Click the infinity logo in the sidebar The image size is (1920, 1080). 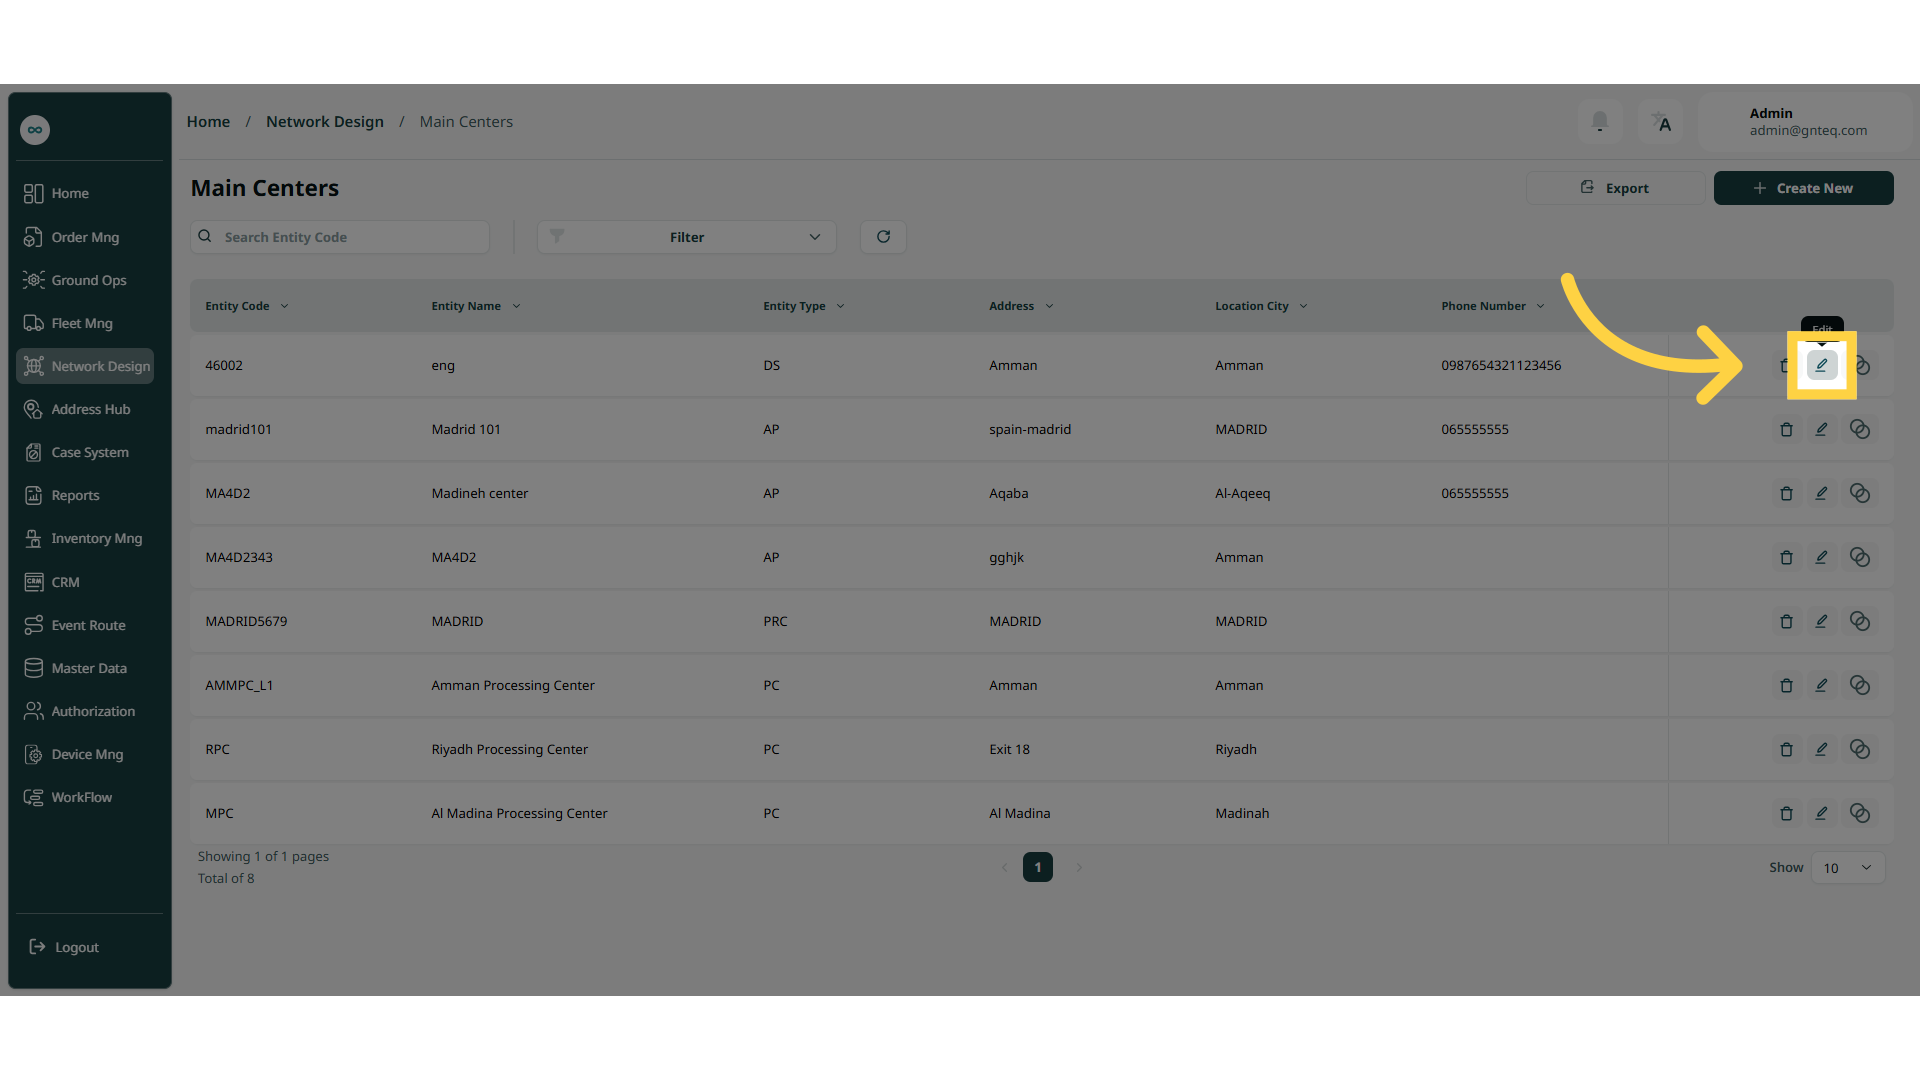pyautogui.click(x=35, y=130)
